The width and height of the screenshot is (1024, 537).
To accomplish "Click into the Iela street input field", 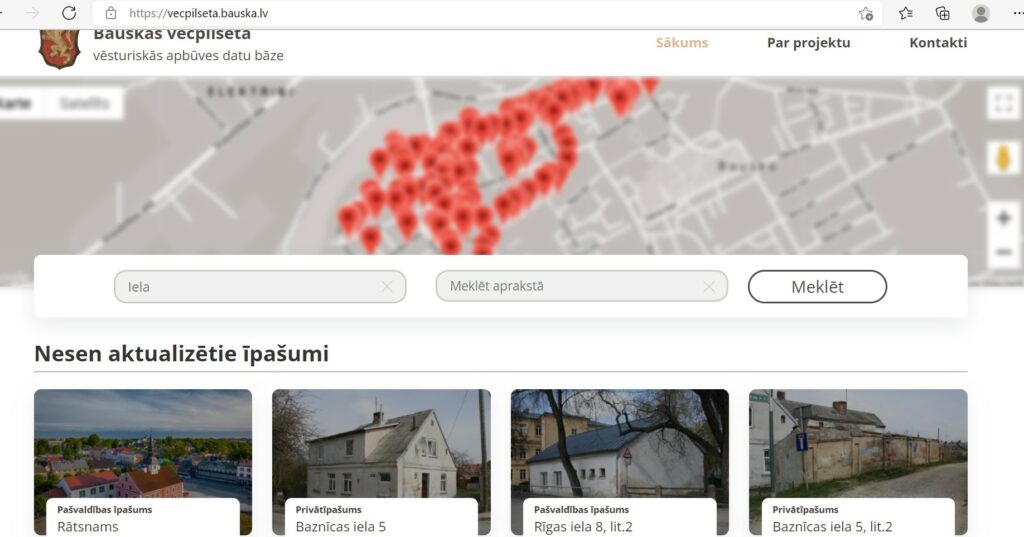I will (250, 287).
